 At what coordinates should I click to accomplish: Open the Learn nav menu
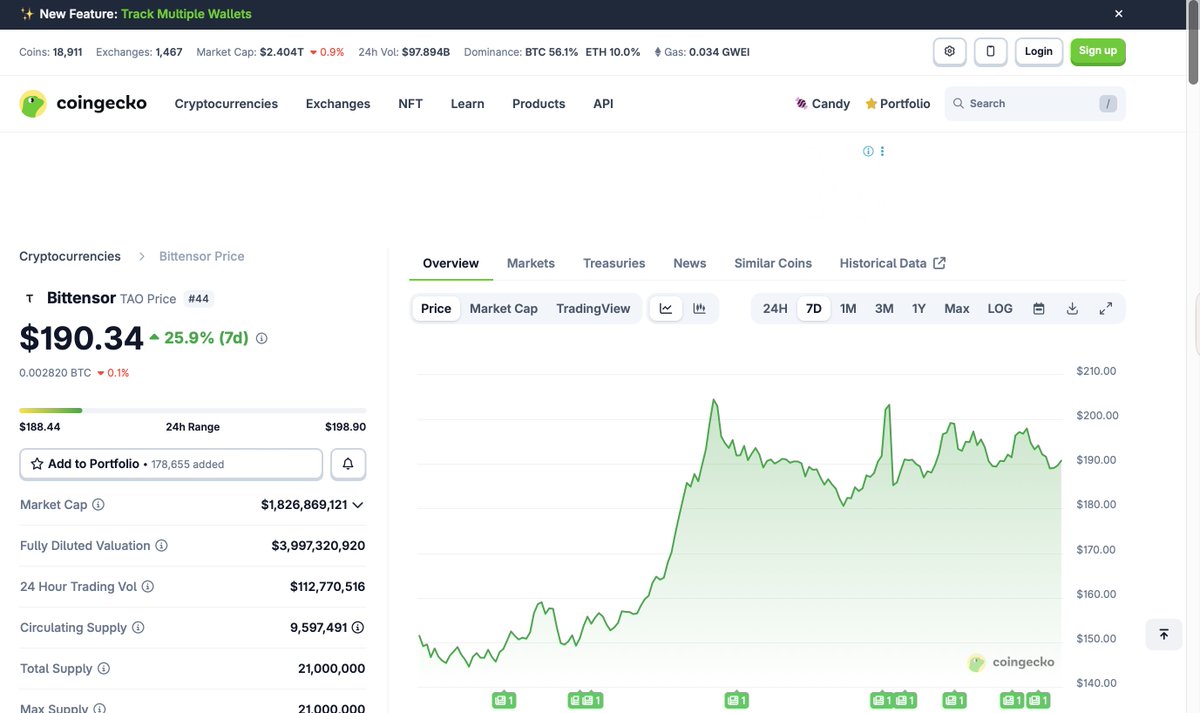point(467,104)
